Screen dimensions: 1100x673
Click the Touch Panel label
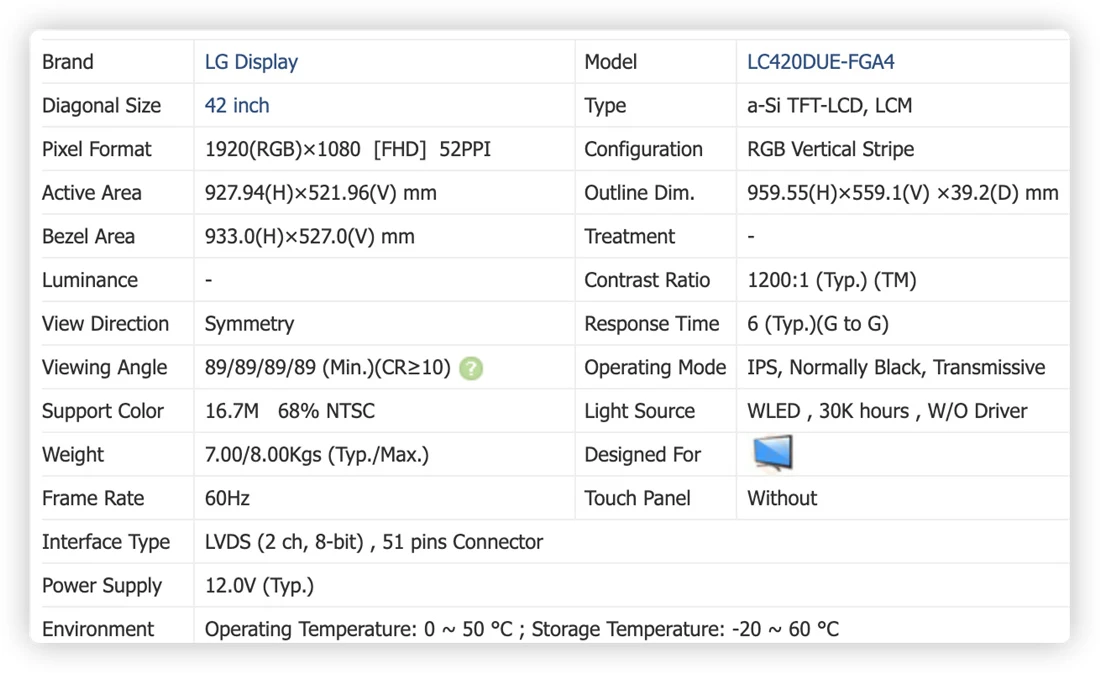(637, 498)
